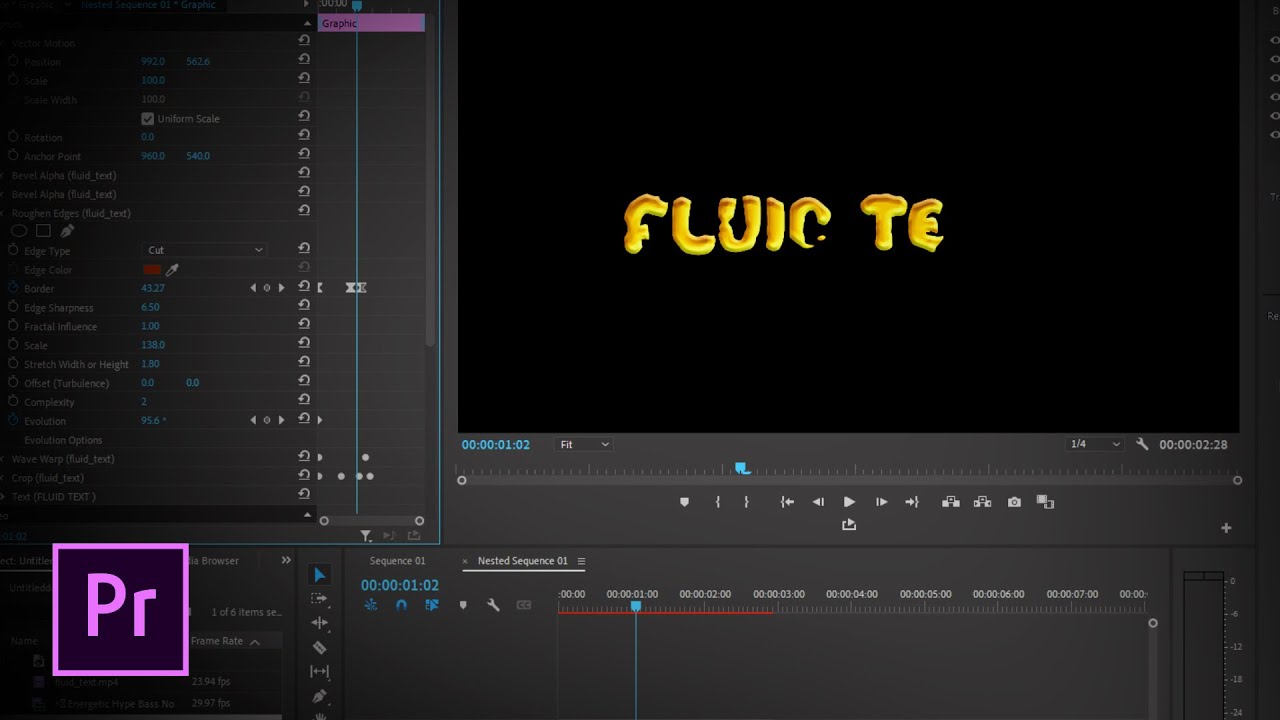The width and height of the screenshot is (1280, 720).
Task: Toggle stopwatch for Rotation
Action: 14,137
